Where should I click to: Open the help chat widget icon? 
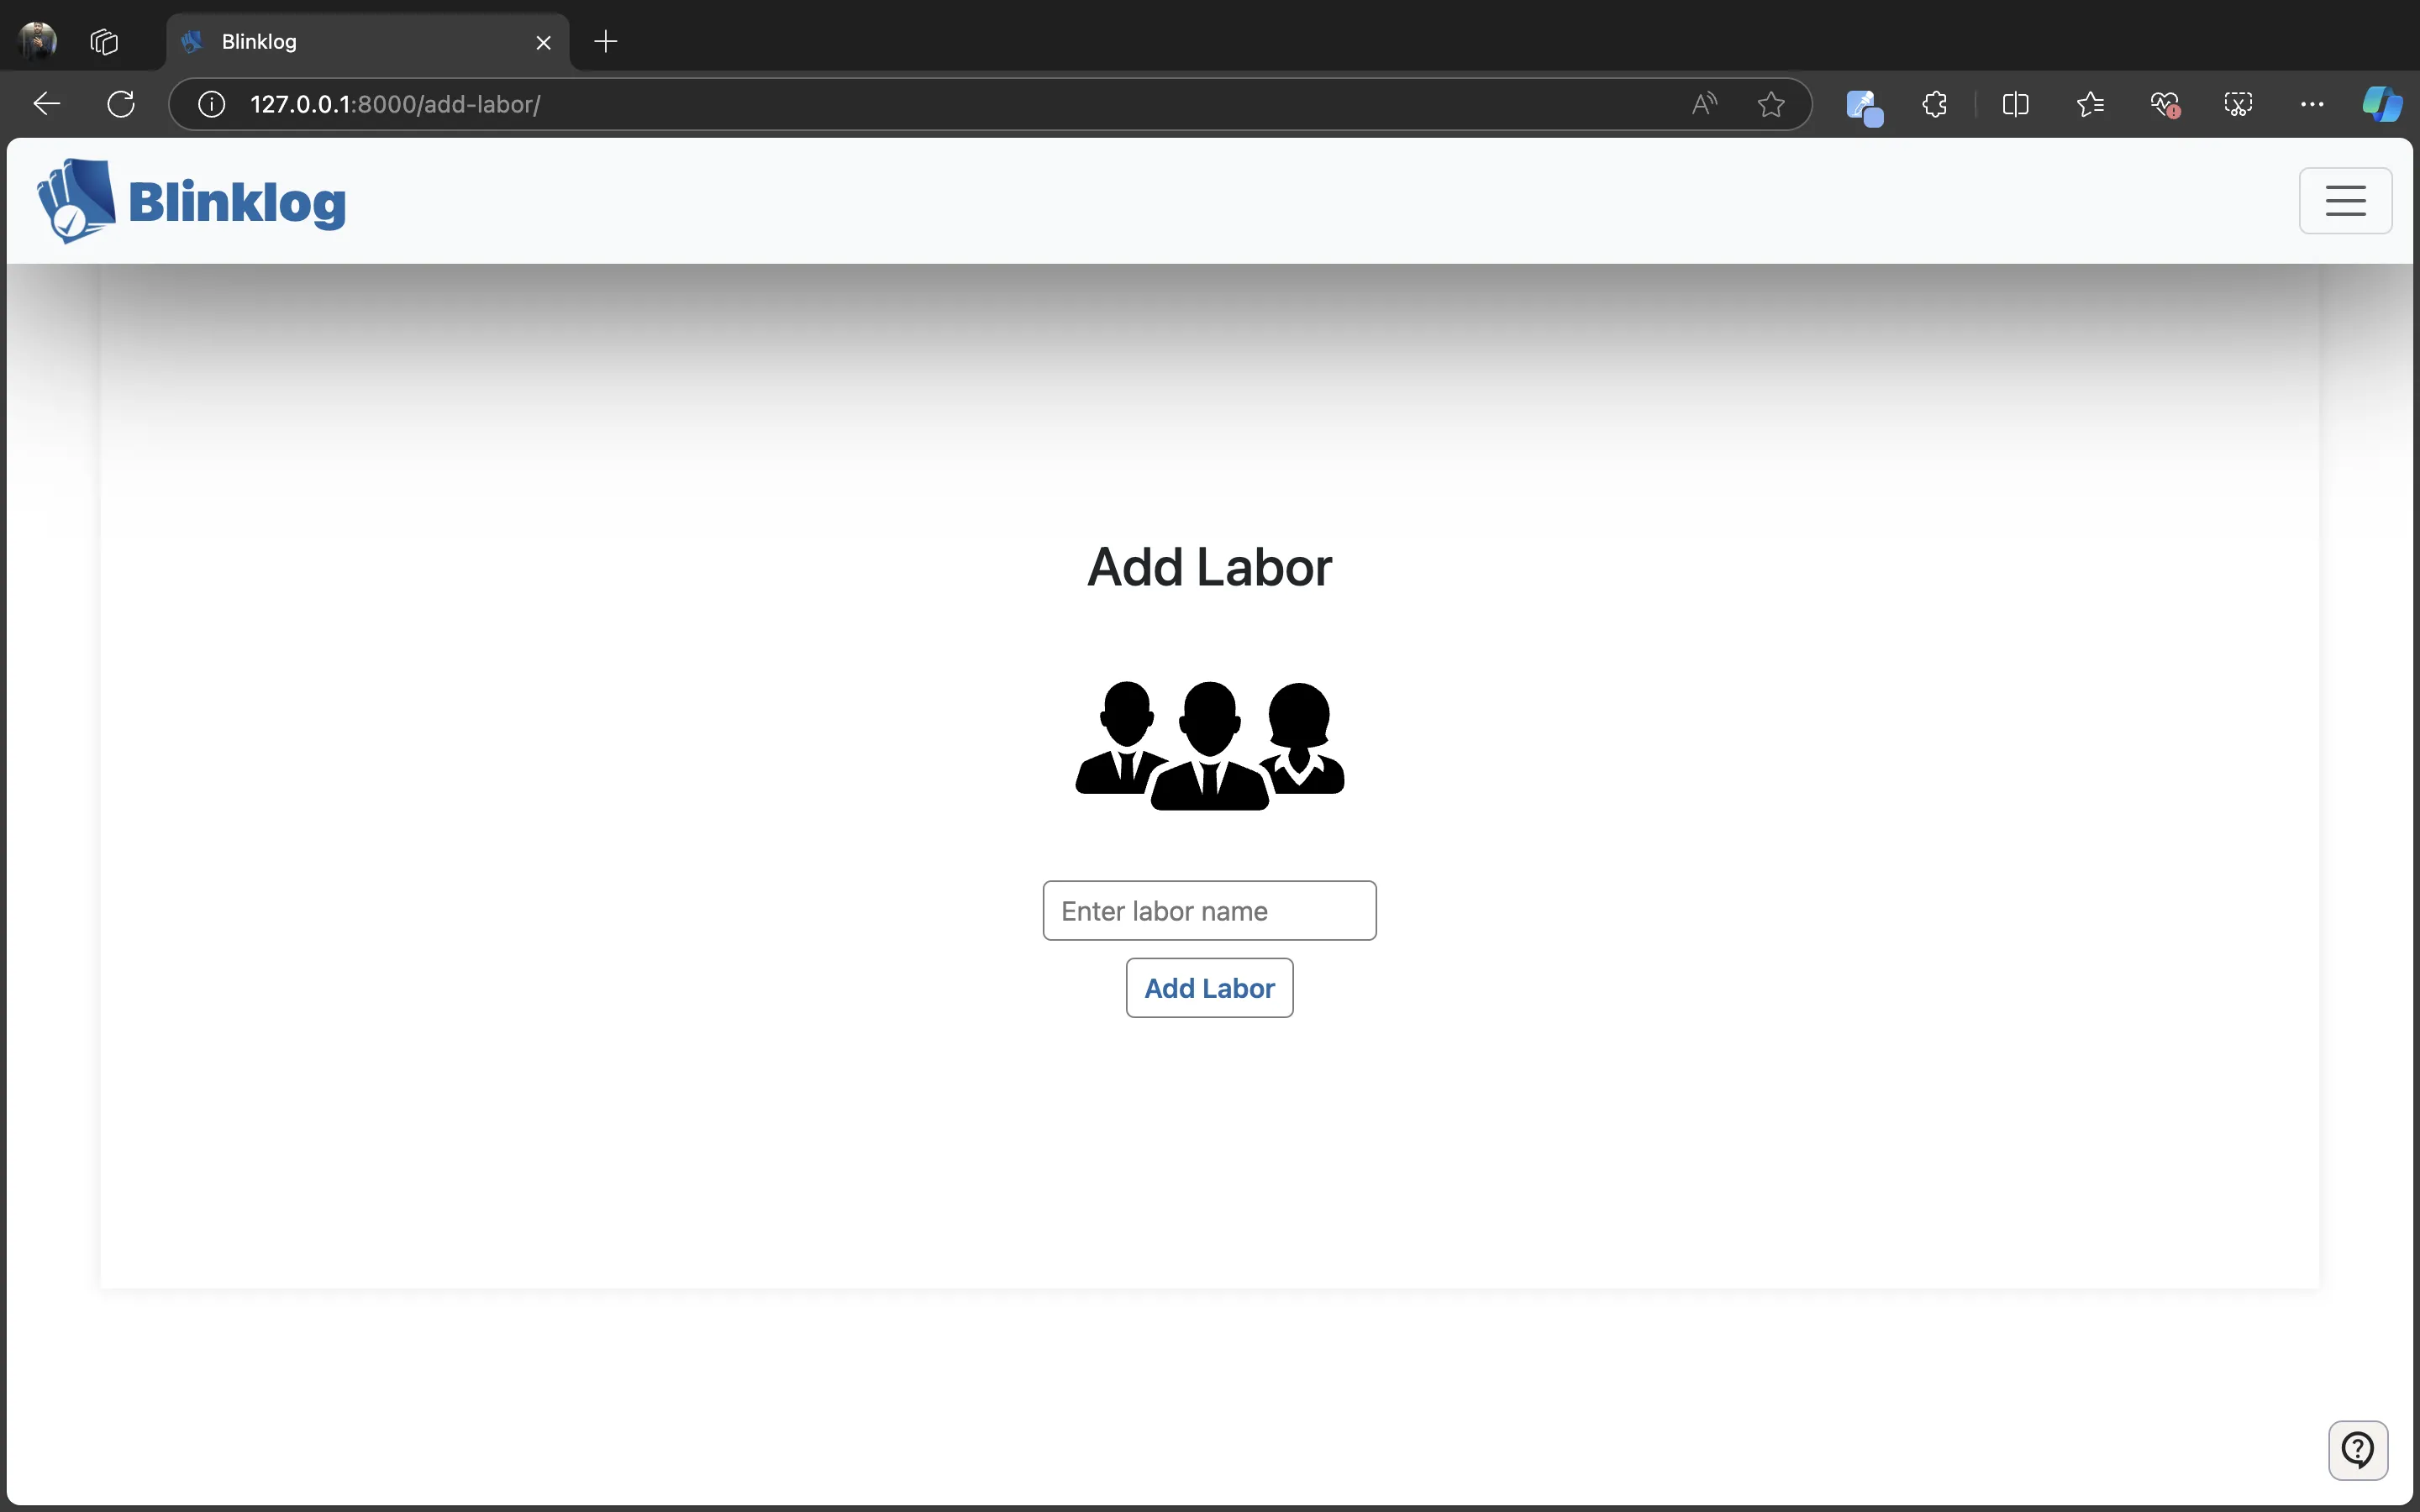point(2358,1450)
